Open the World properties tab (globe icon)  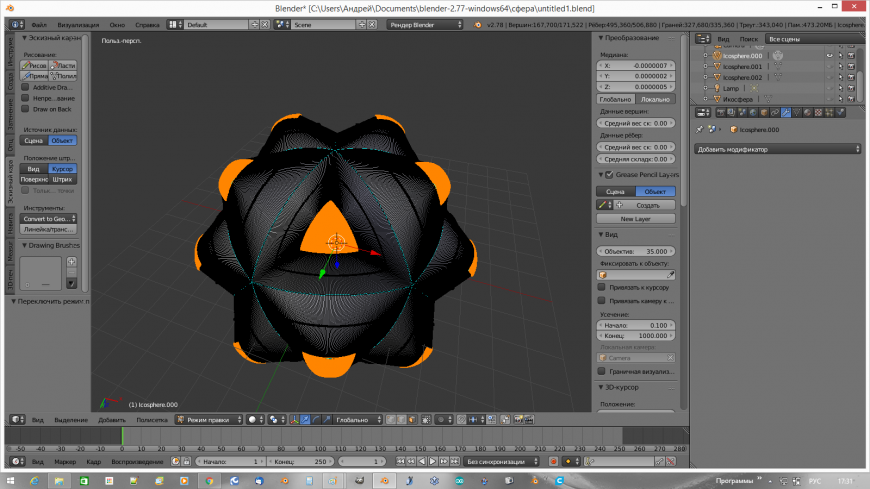pos(753,113)
